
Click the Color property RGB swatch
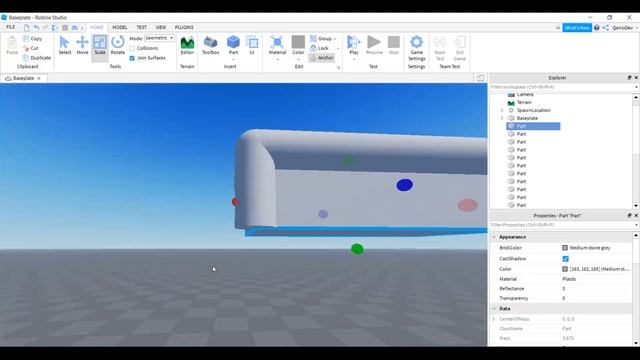[565, 269]
